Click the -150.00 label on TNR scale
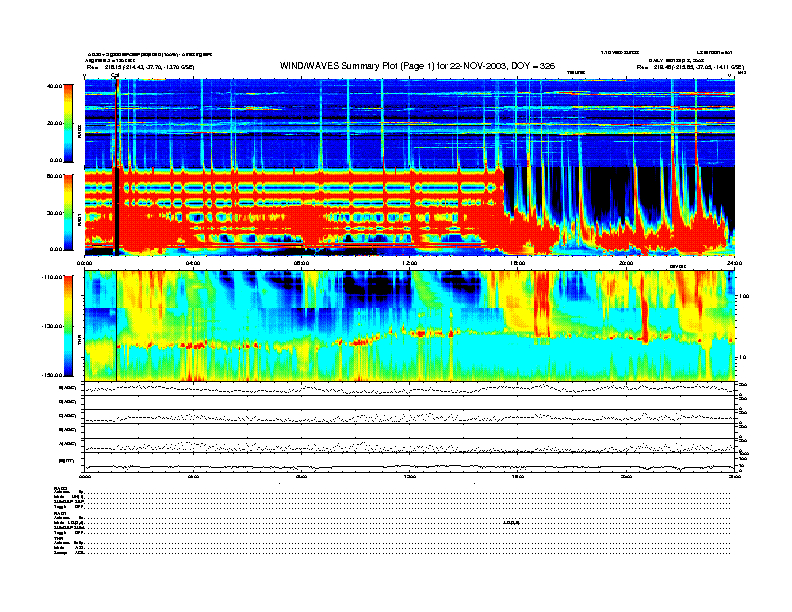The image size is (792, 612). coord(52,375)
